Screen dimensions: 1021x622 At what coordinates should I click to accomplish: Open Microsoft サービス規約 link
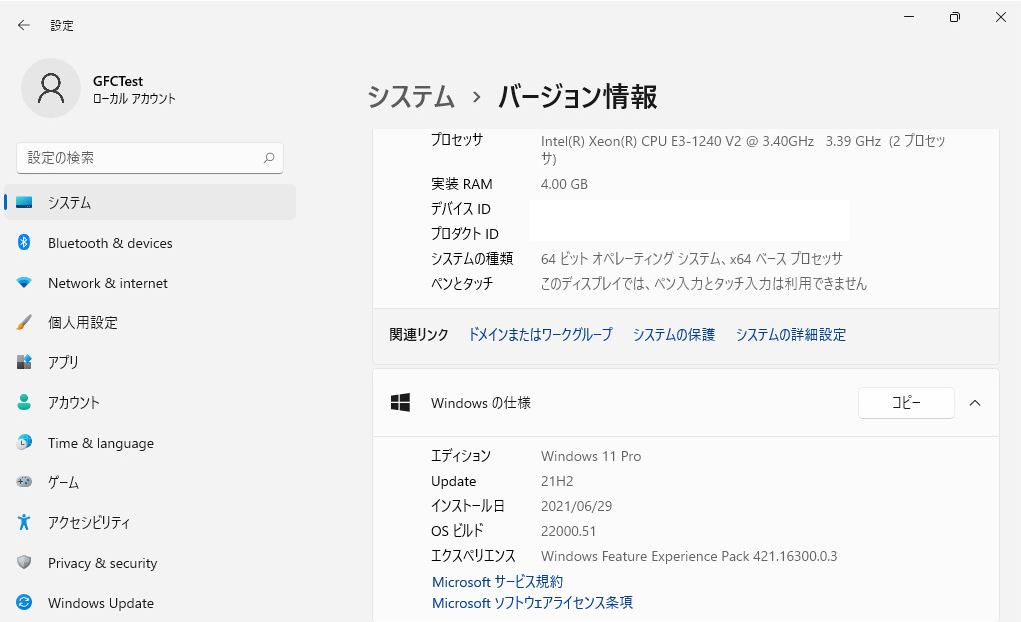(x=497, y=582)
